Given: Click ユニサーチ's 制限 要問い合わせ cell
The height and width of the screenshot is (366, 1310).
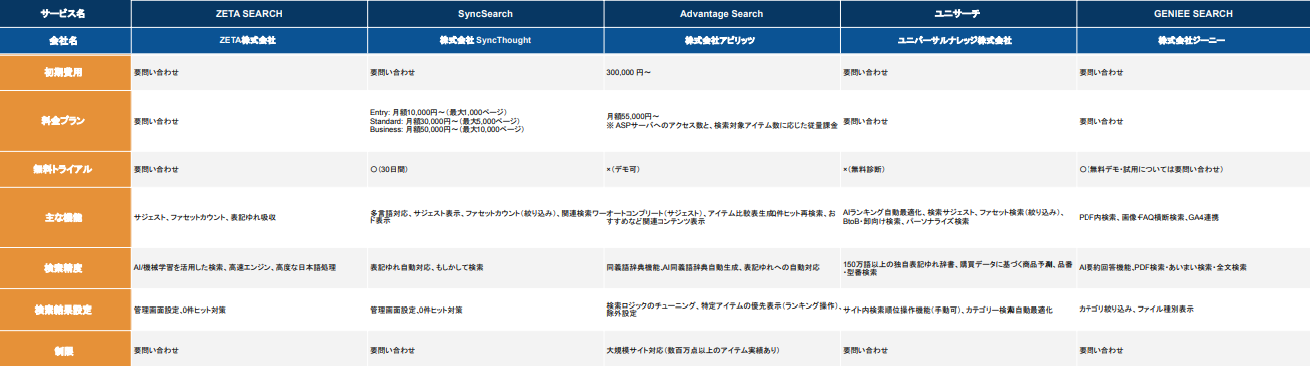Looking at the screenshot, I should pyautogui.click(x=957, y=350).
